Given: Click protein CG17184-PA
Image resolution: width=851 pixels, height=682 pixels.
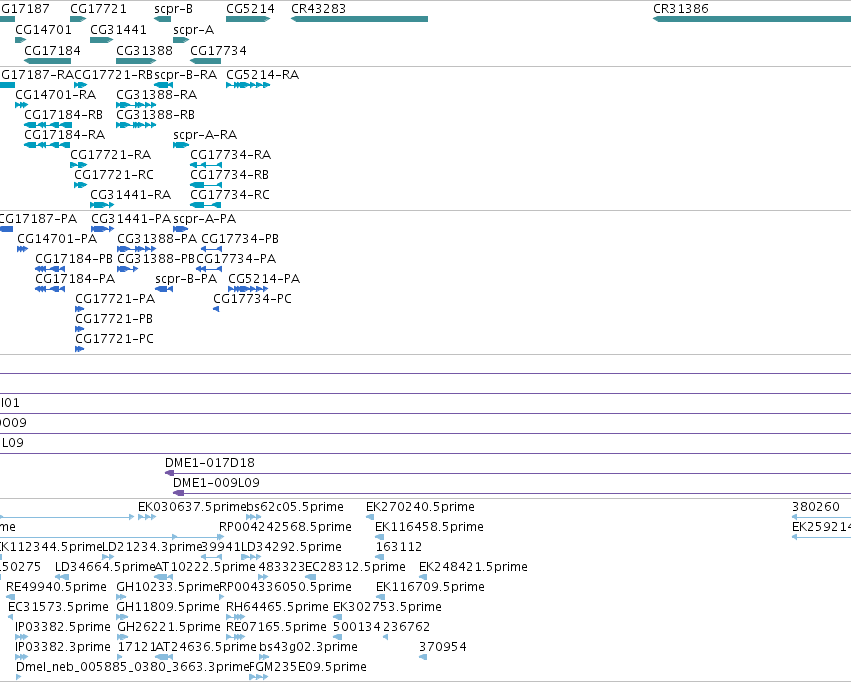Looking at the screenshot, I should [50, 289].
